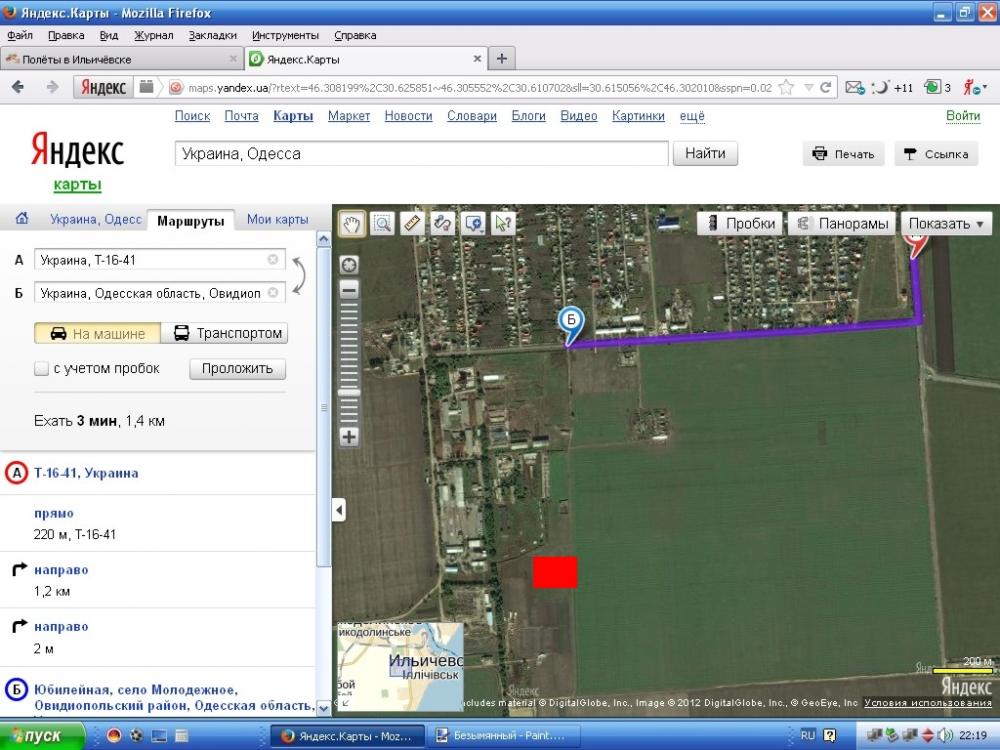The width and height of the screenshot is (1000, 750).
Task: Switch to the 'Мои карты' tab
Action: 277,219
